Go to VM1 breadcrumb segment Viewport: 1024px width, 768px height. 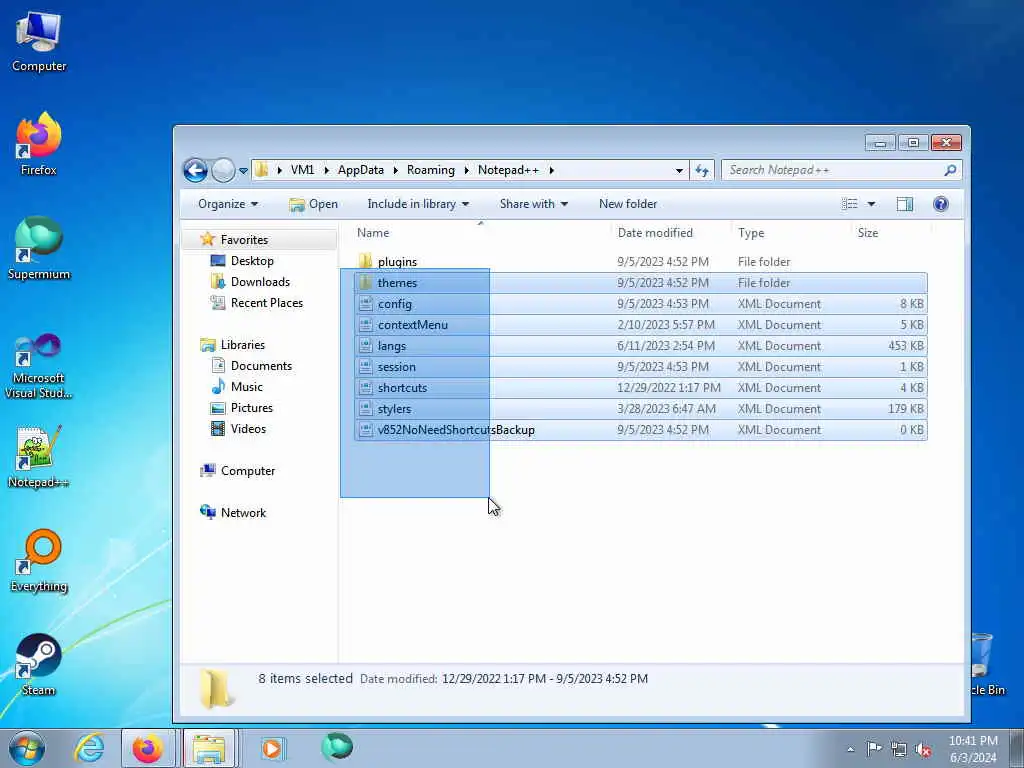[x=302, y=170]
